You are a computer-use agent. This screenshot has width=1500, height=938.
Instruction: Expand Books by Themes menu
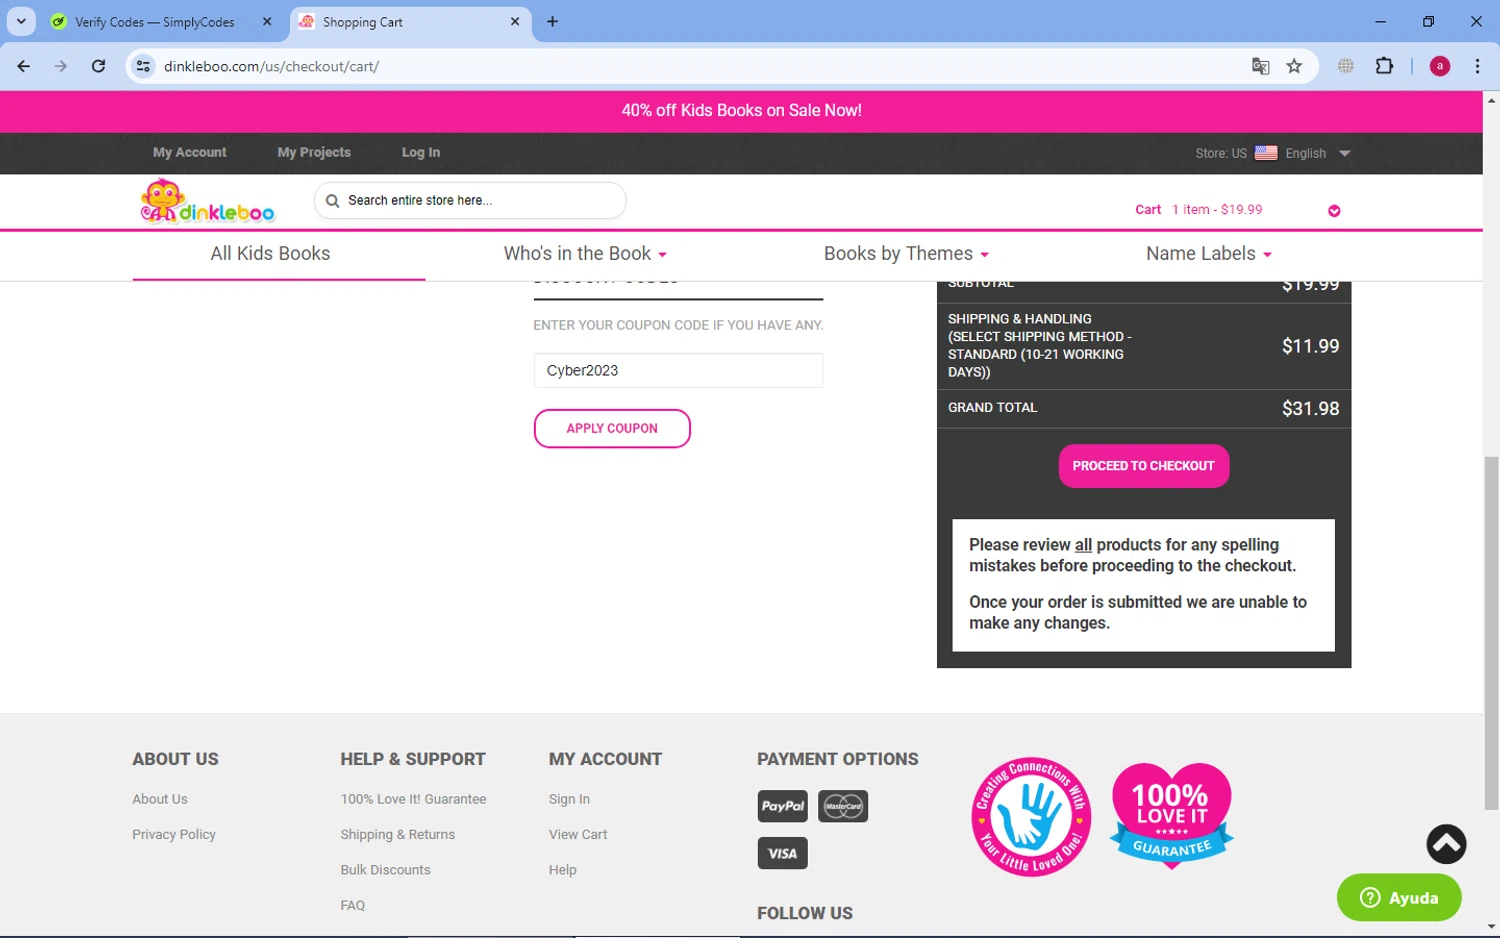(906, 254)
